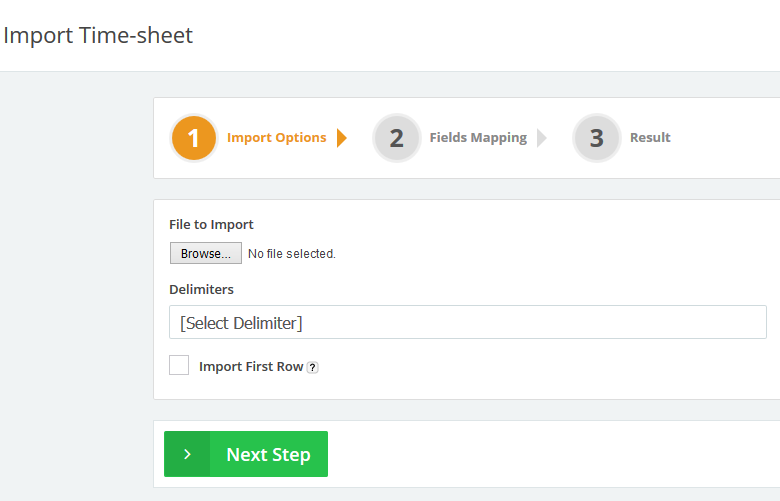Open the help icon beside Import First Row
The height and width of the screenshot is (501, 780).
[313, 367]
